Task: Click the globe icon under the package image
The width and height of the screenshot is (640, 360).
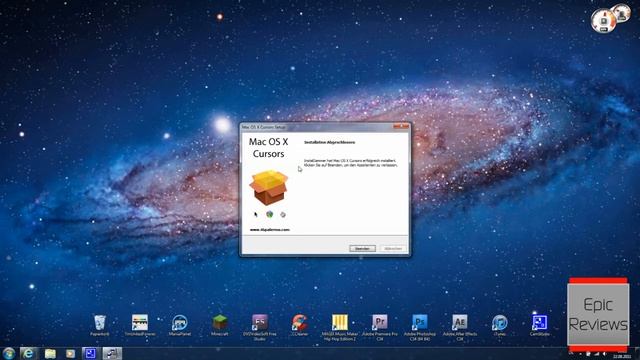Action: point(269,214)
